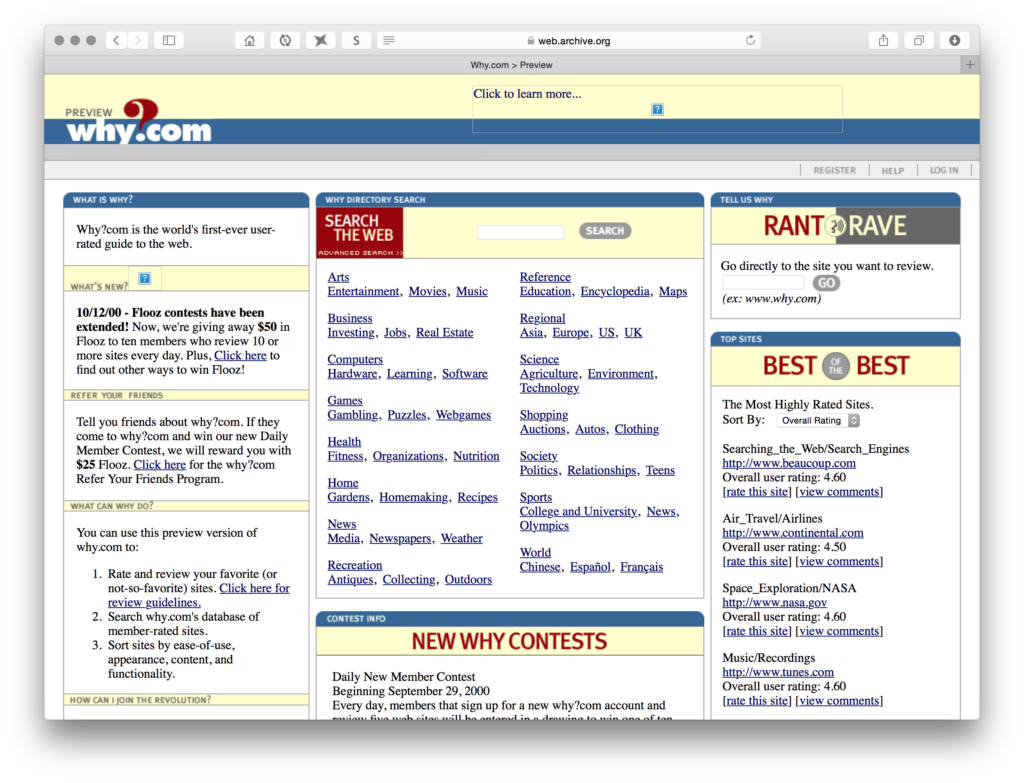Click the LOG IN menu item
Screen dimensions: 1024x783
(943, 170)
